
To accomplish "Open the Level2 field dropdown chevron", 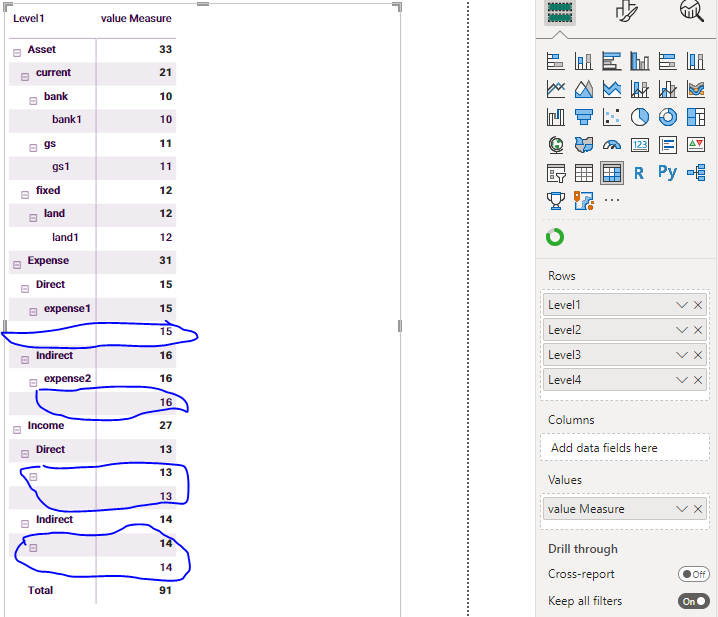I will 682,330.
